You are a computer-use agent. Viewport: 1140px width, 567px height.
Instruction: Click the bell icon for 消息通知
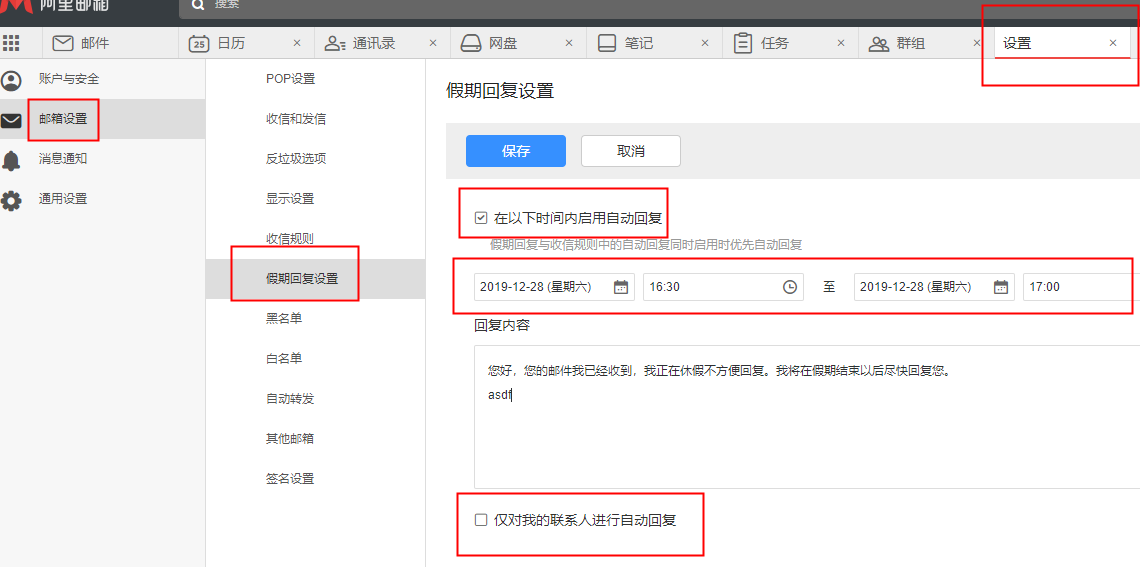[x=12, y=160]
